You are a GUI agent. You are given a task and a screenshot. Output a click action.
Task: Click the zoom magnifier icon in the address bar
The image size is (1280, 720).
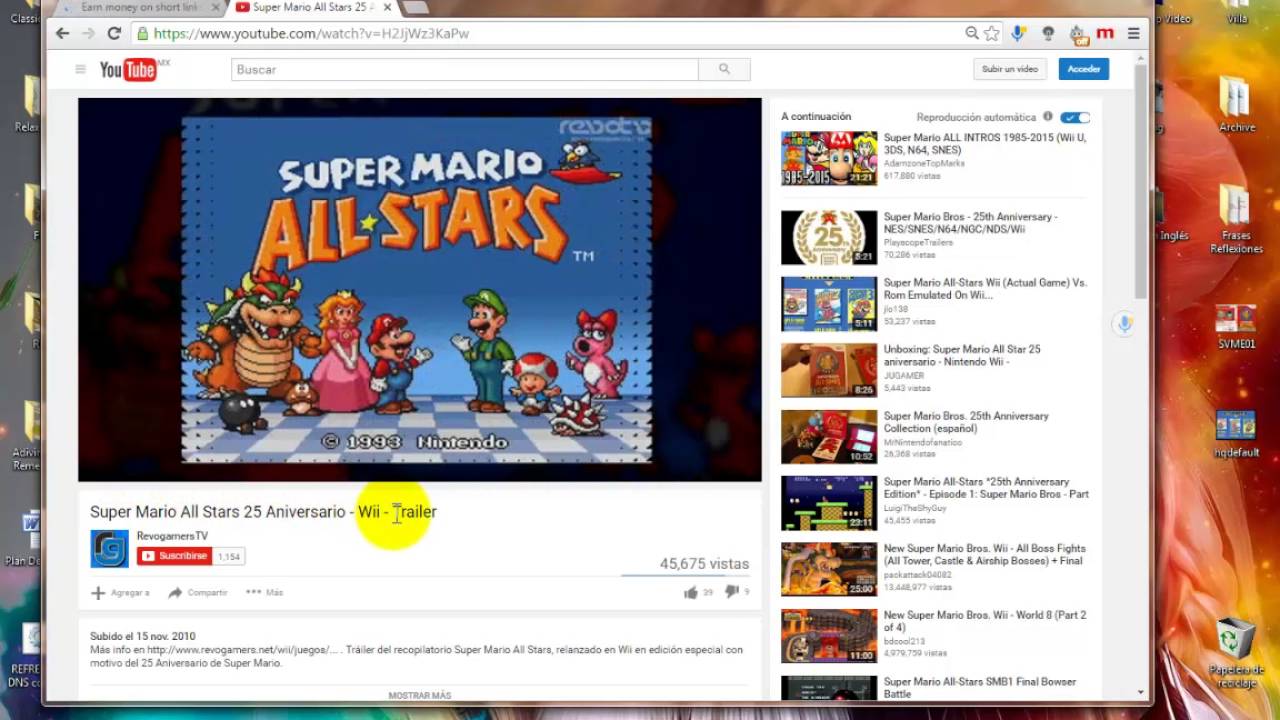click(x=971, y=33)
